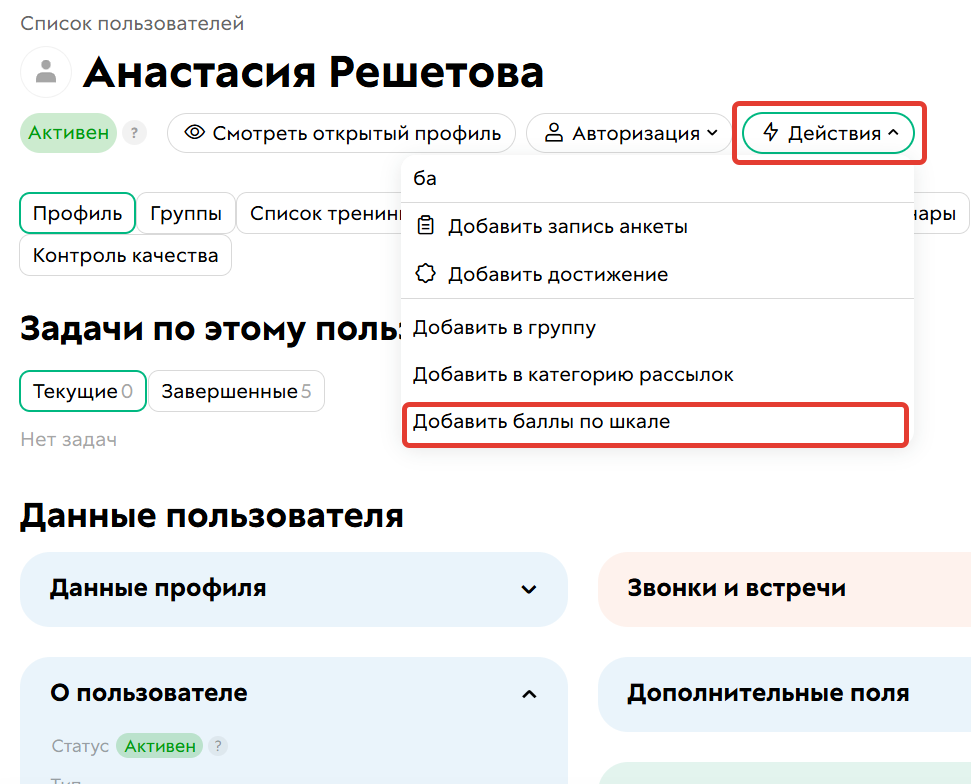971x784 pixels.
Task: Switch to completed tasks with Завершенные 5
Action: point(236,391)
